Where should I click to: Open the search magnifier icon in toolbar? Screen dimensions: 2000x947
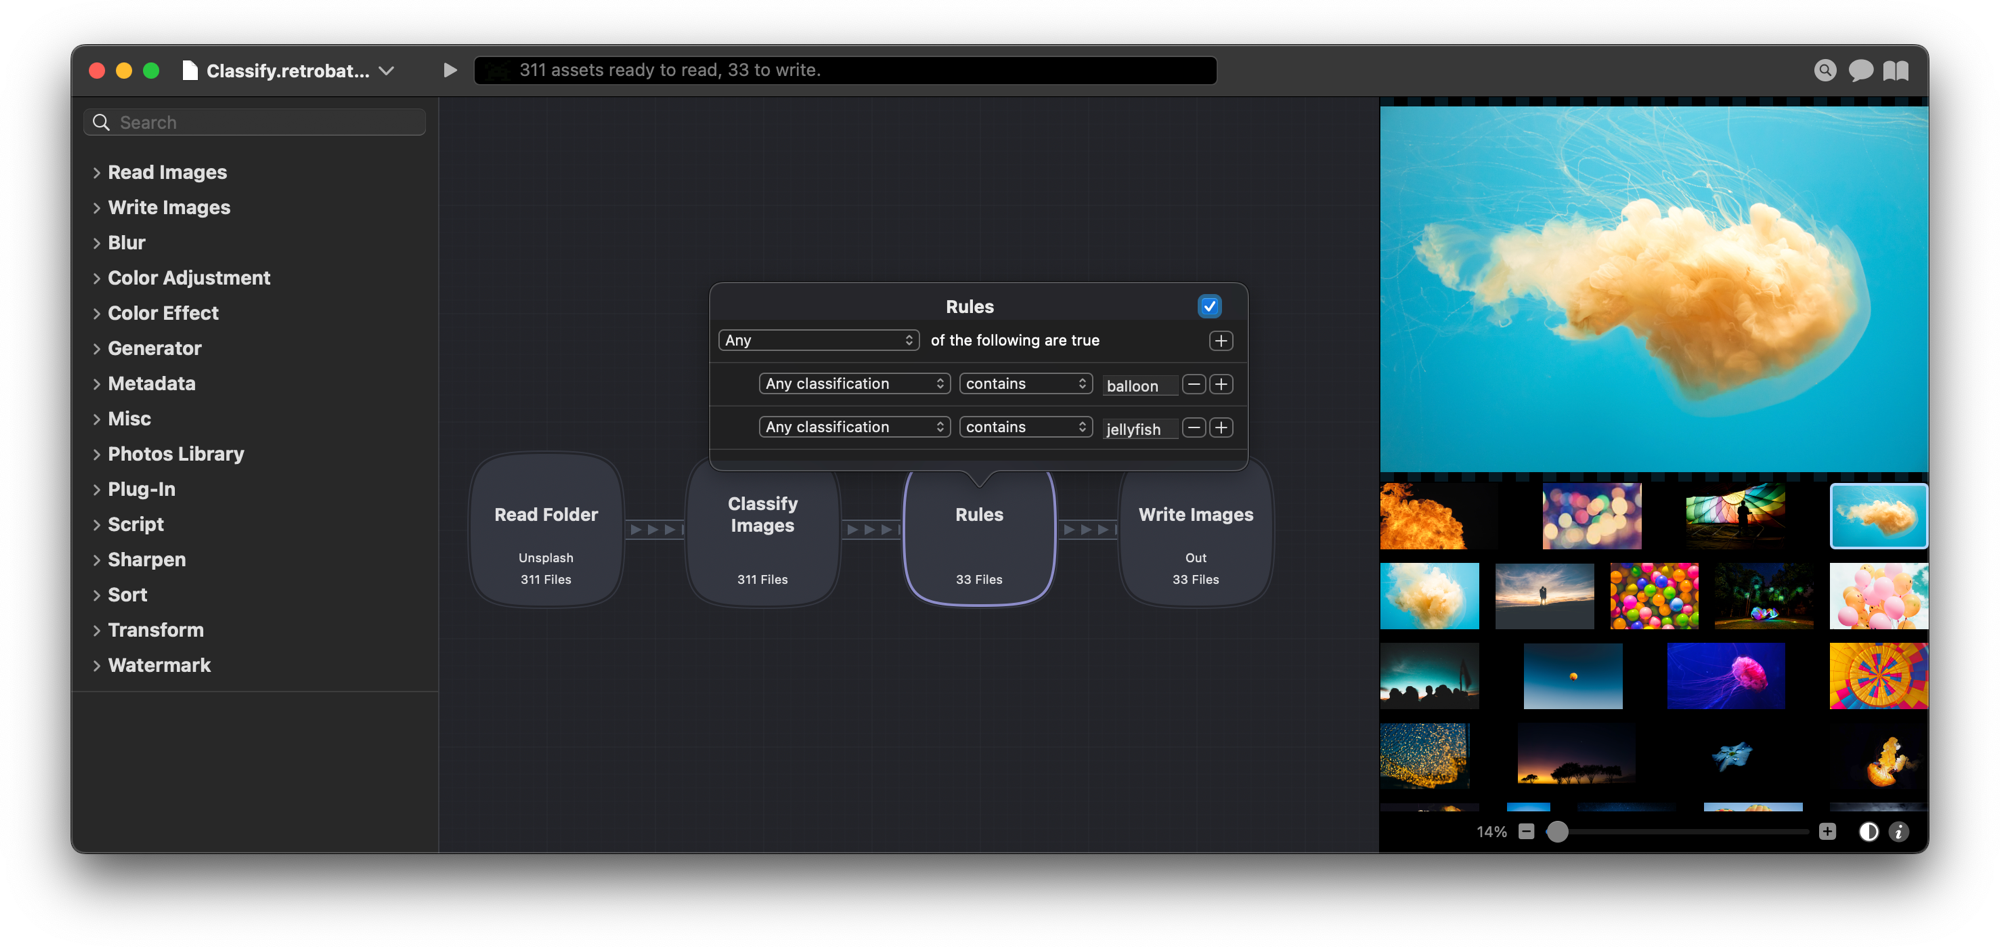(1825, 70)
